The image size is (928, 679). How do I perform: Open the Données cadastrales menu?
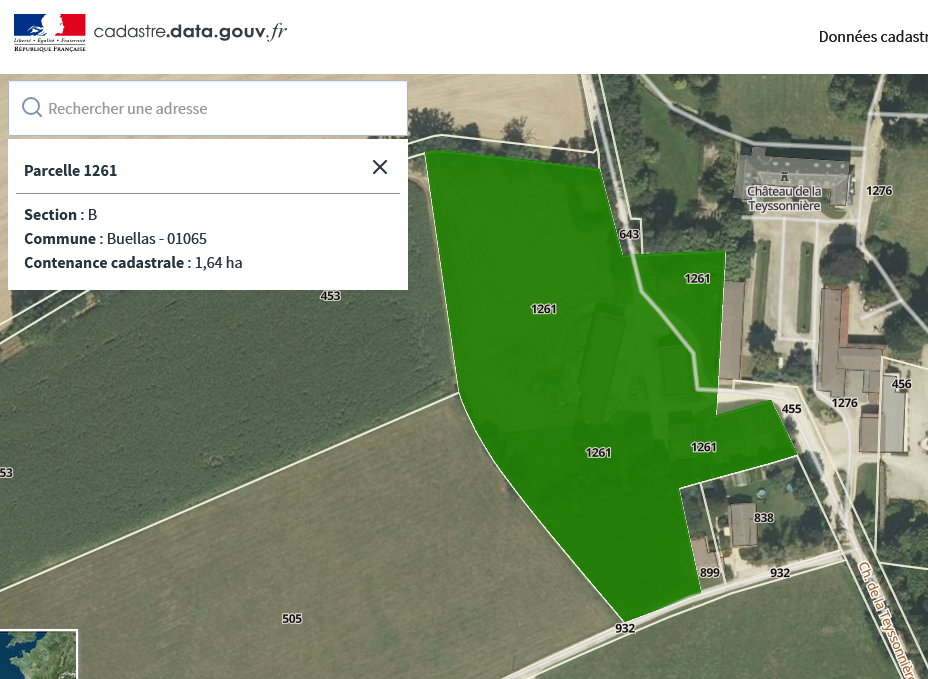coord(872,37)
